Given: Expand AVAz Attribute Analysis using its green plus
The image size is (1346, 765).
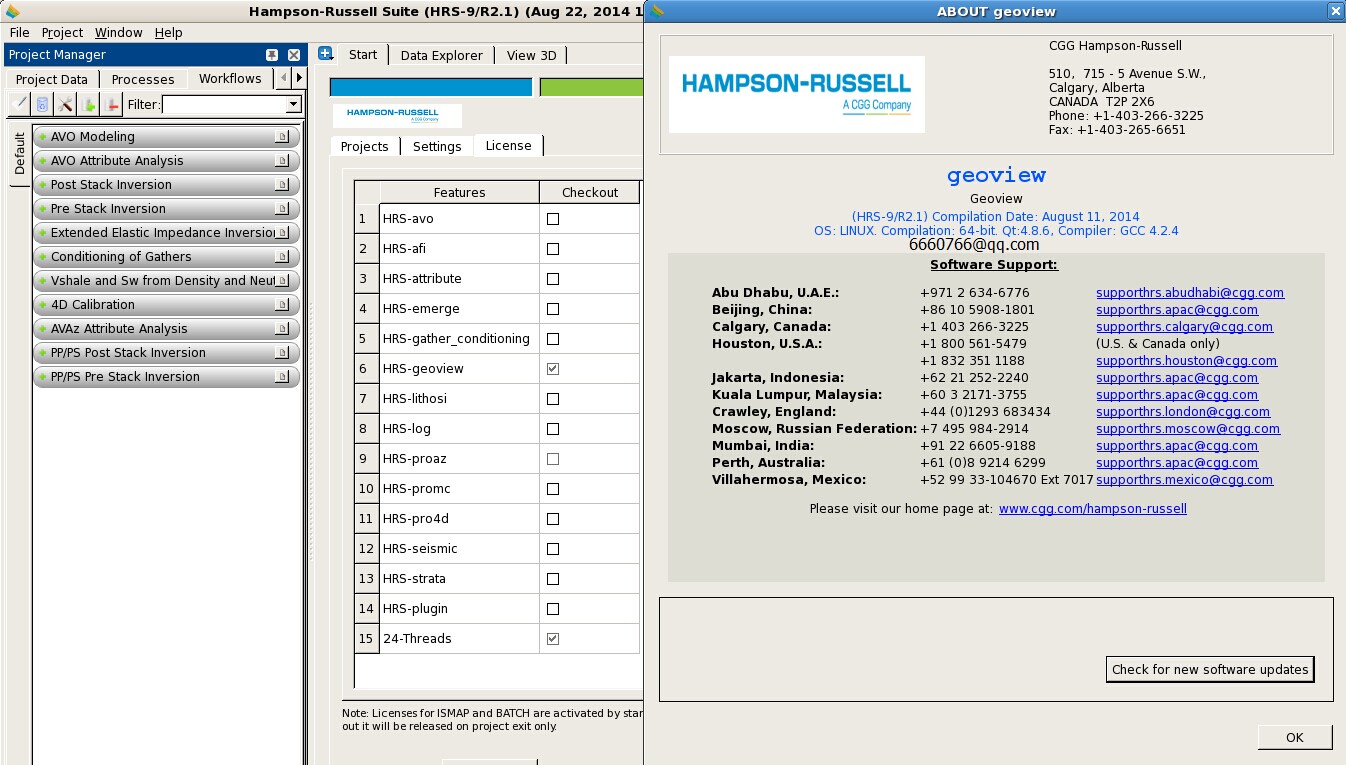Looking at the screenshot, I should click(42, 329).
